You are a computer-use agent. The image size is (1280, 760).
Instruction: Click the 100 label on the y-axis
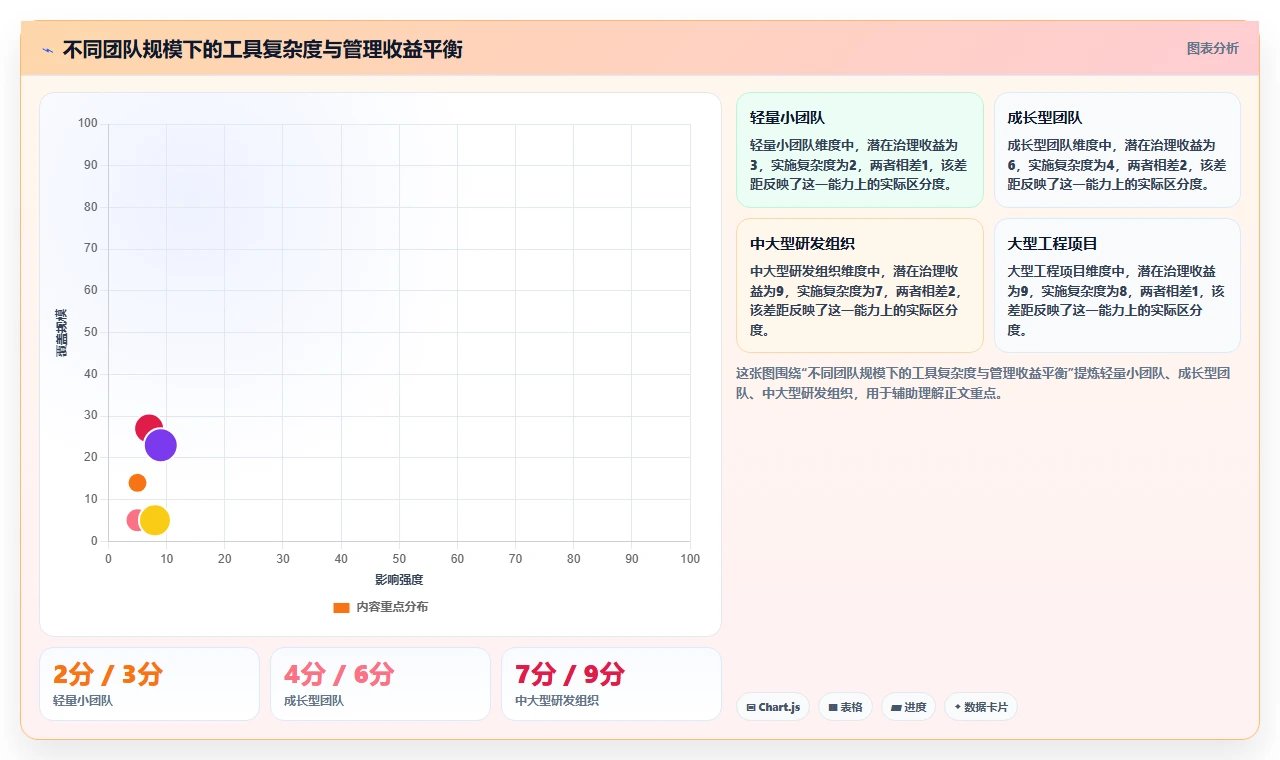tap(88, 124)
